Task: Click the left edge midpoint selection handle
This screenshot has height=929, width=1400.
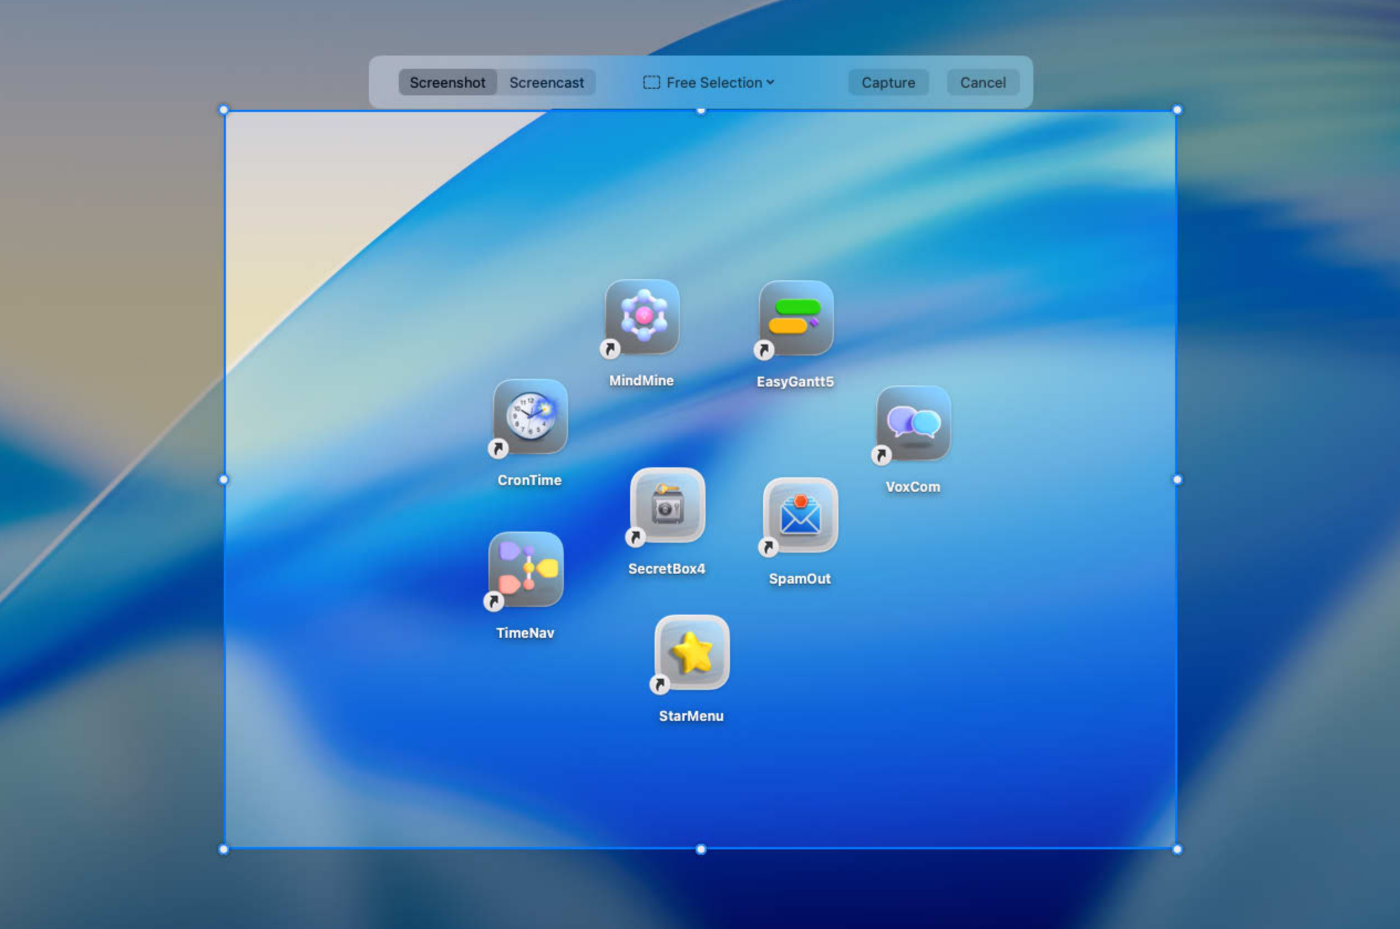Action: (224, 480)
